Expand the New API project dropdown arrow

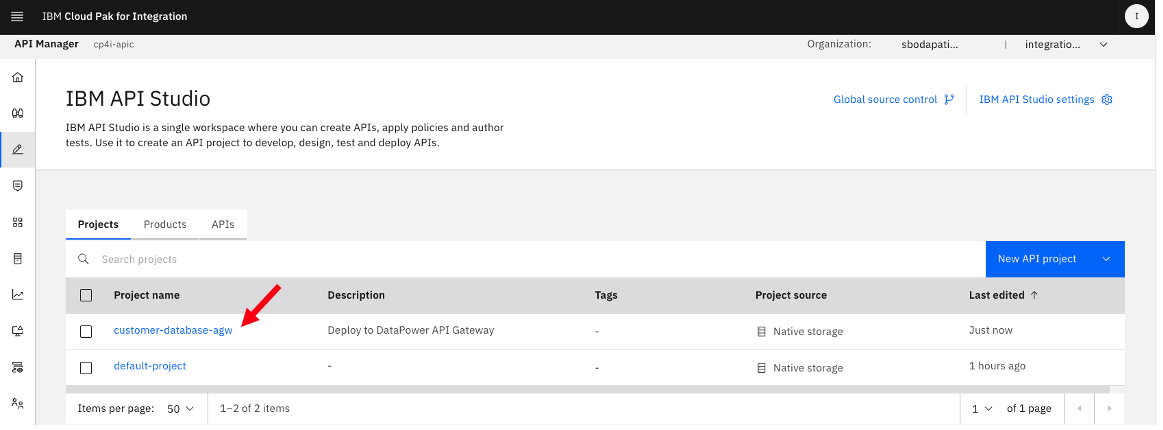(x=1107, y=259)
